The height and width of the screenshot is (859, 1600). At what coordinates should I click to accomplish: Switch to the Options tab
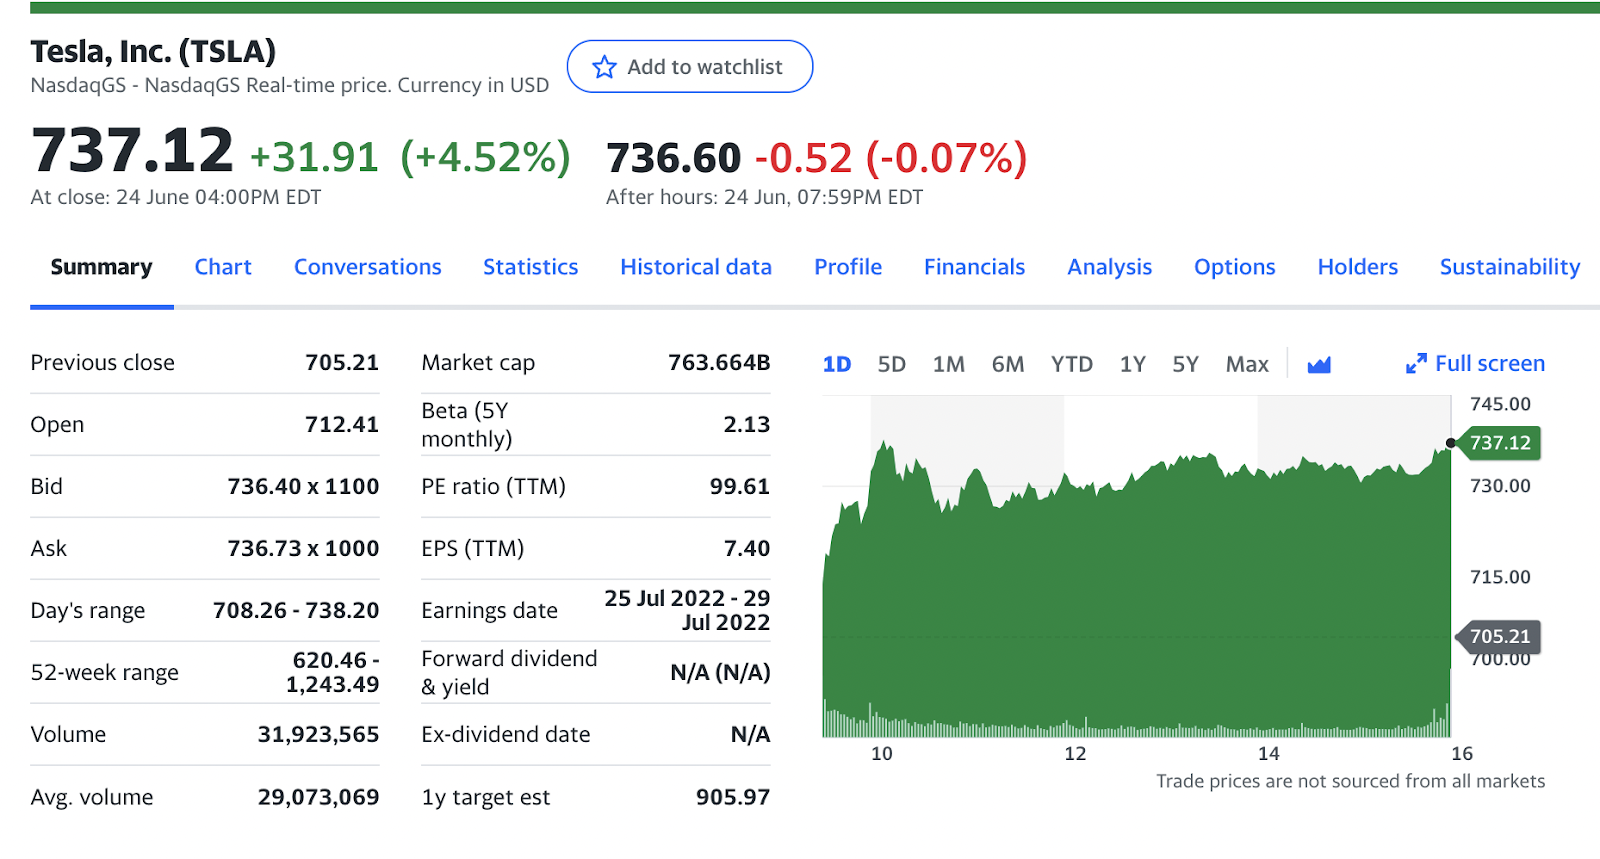click(1235, 267)
